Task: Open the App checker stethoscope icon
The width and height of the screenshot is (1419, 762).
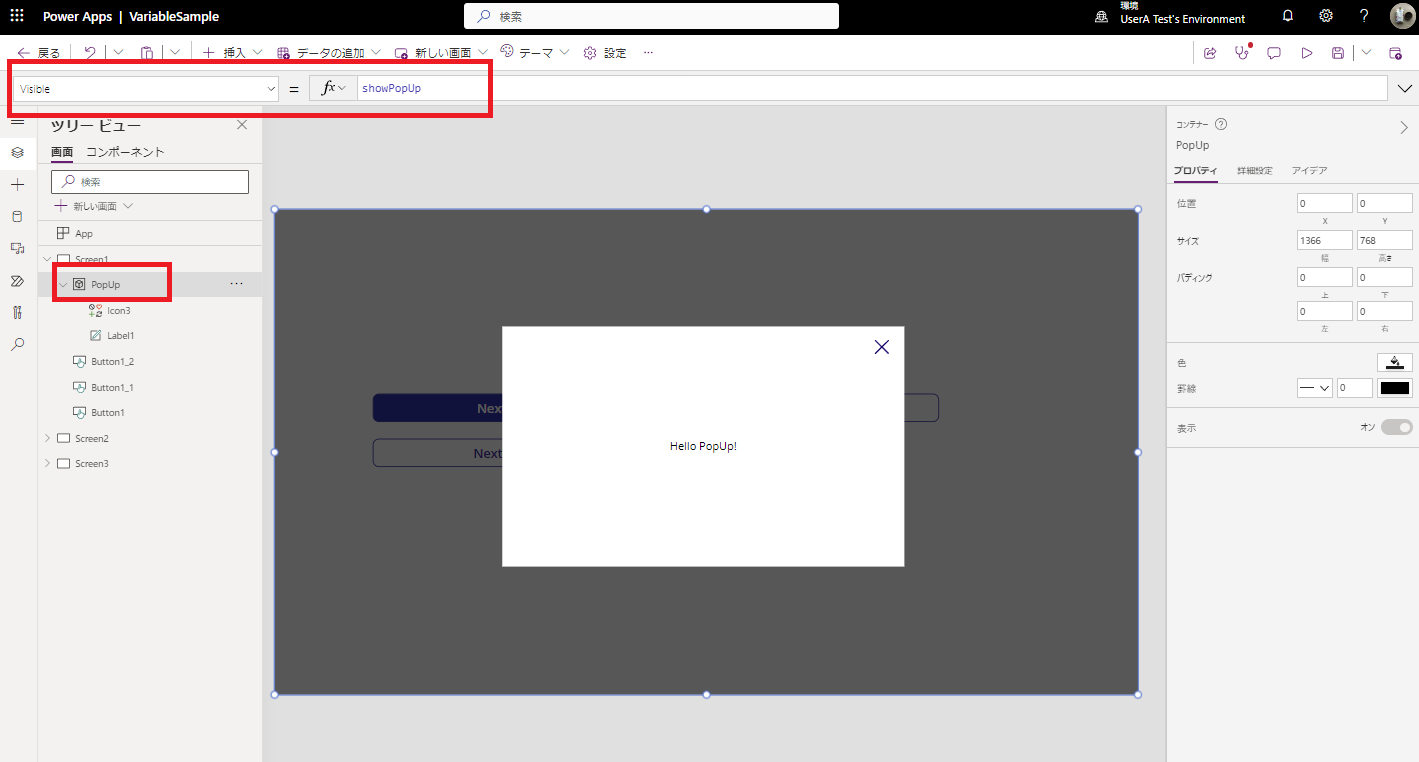Action: (1242, 53)
